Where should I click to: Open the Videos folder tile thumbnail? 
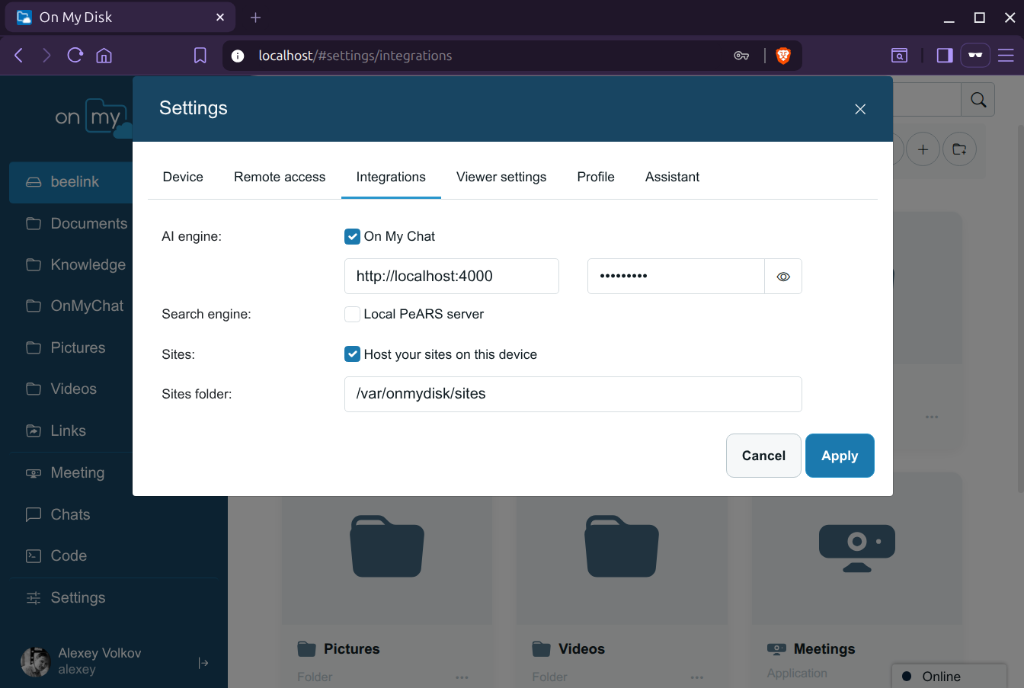(621, 547)
